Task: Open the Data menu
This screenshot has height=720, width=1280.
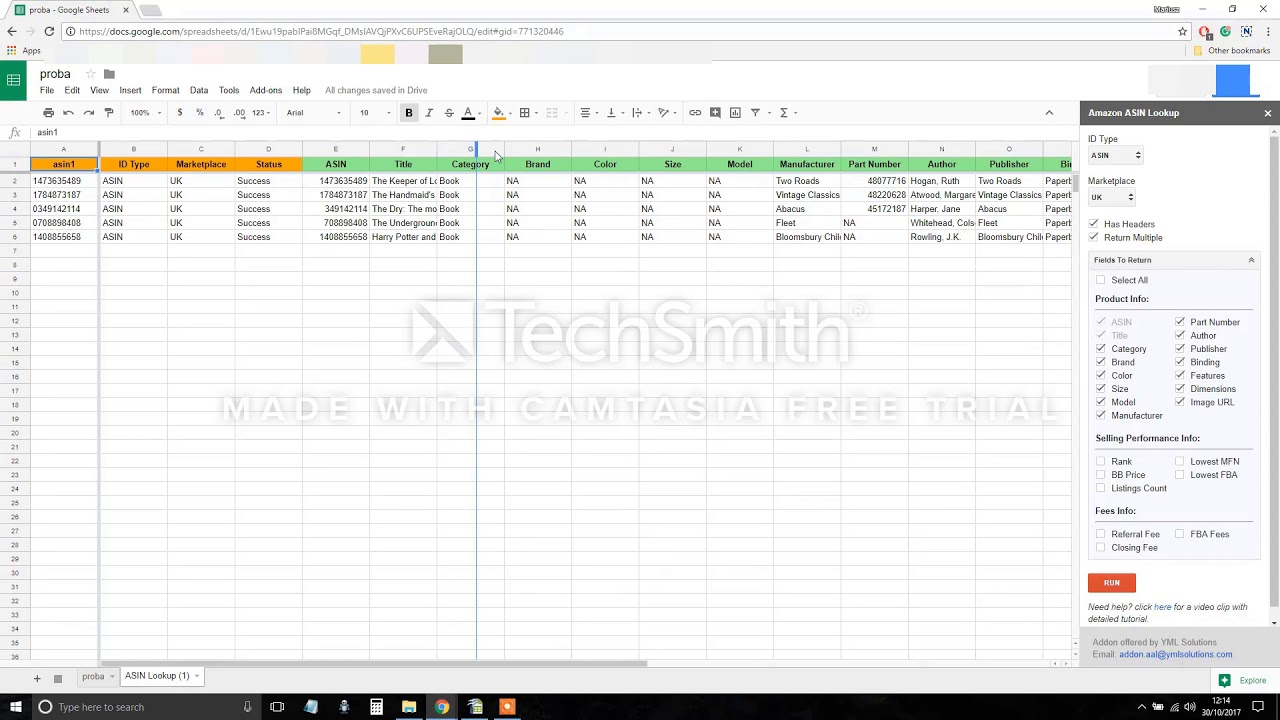Action: [x=199, y=91]
